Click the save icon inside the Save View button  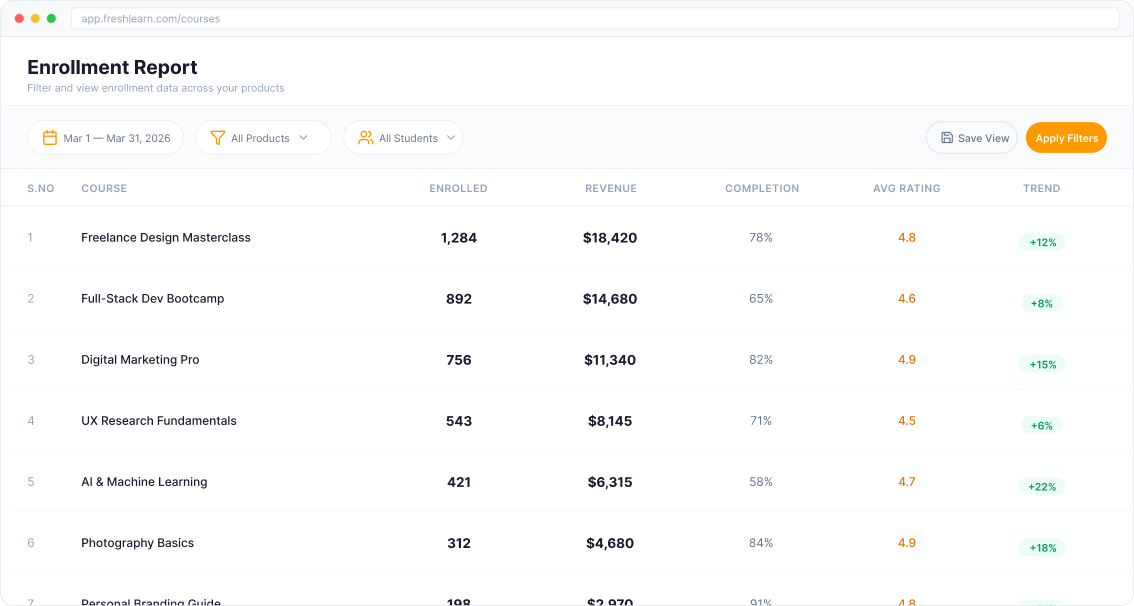click(x=945, y=137)
